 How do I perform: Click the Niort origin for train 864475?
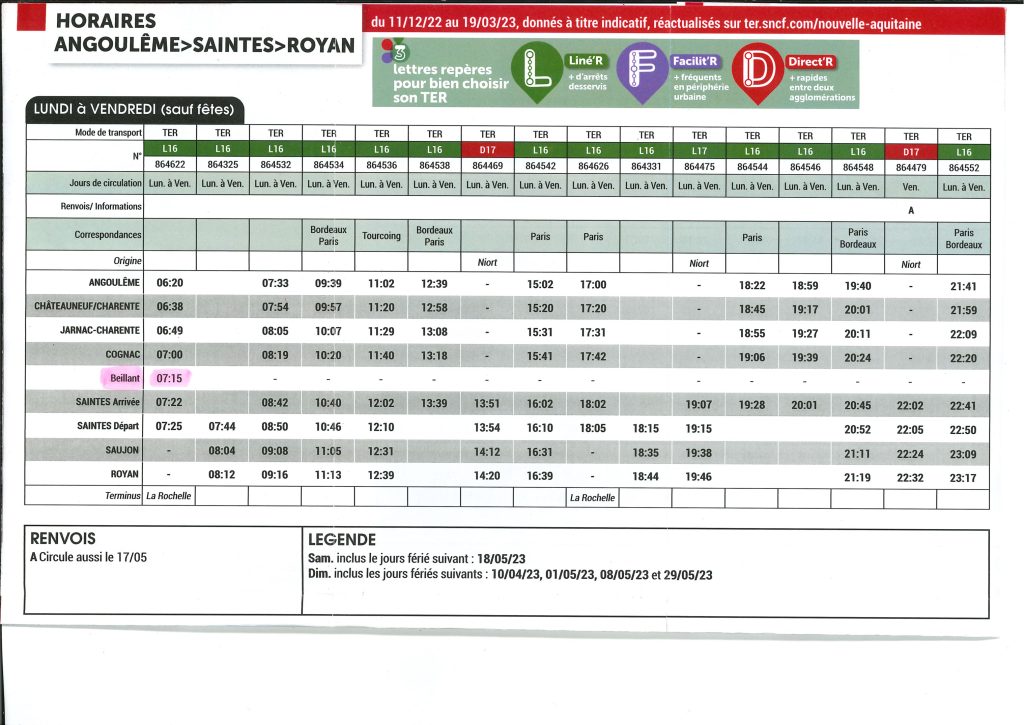pos(699,263)
